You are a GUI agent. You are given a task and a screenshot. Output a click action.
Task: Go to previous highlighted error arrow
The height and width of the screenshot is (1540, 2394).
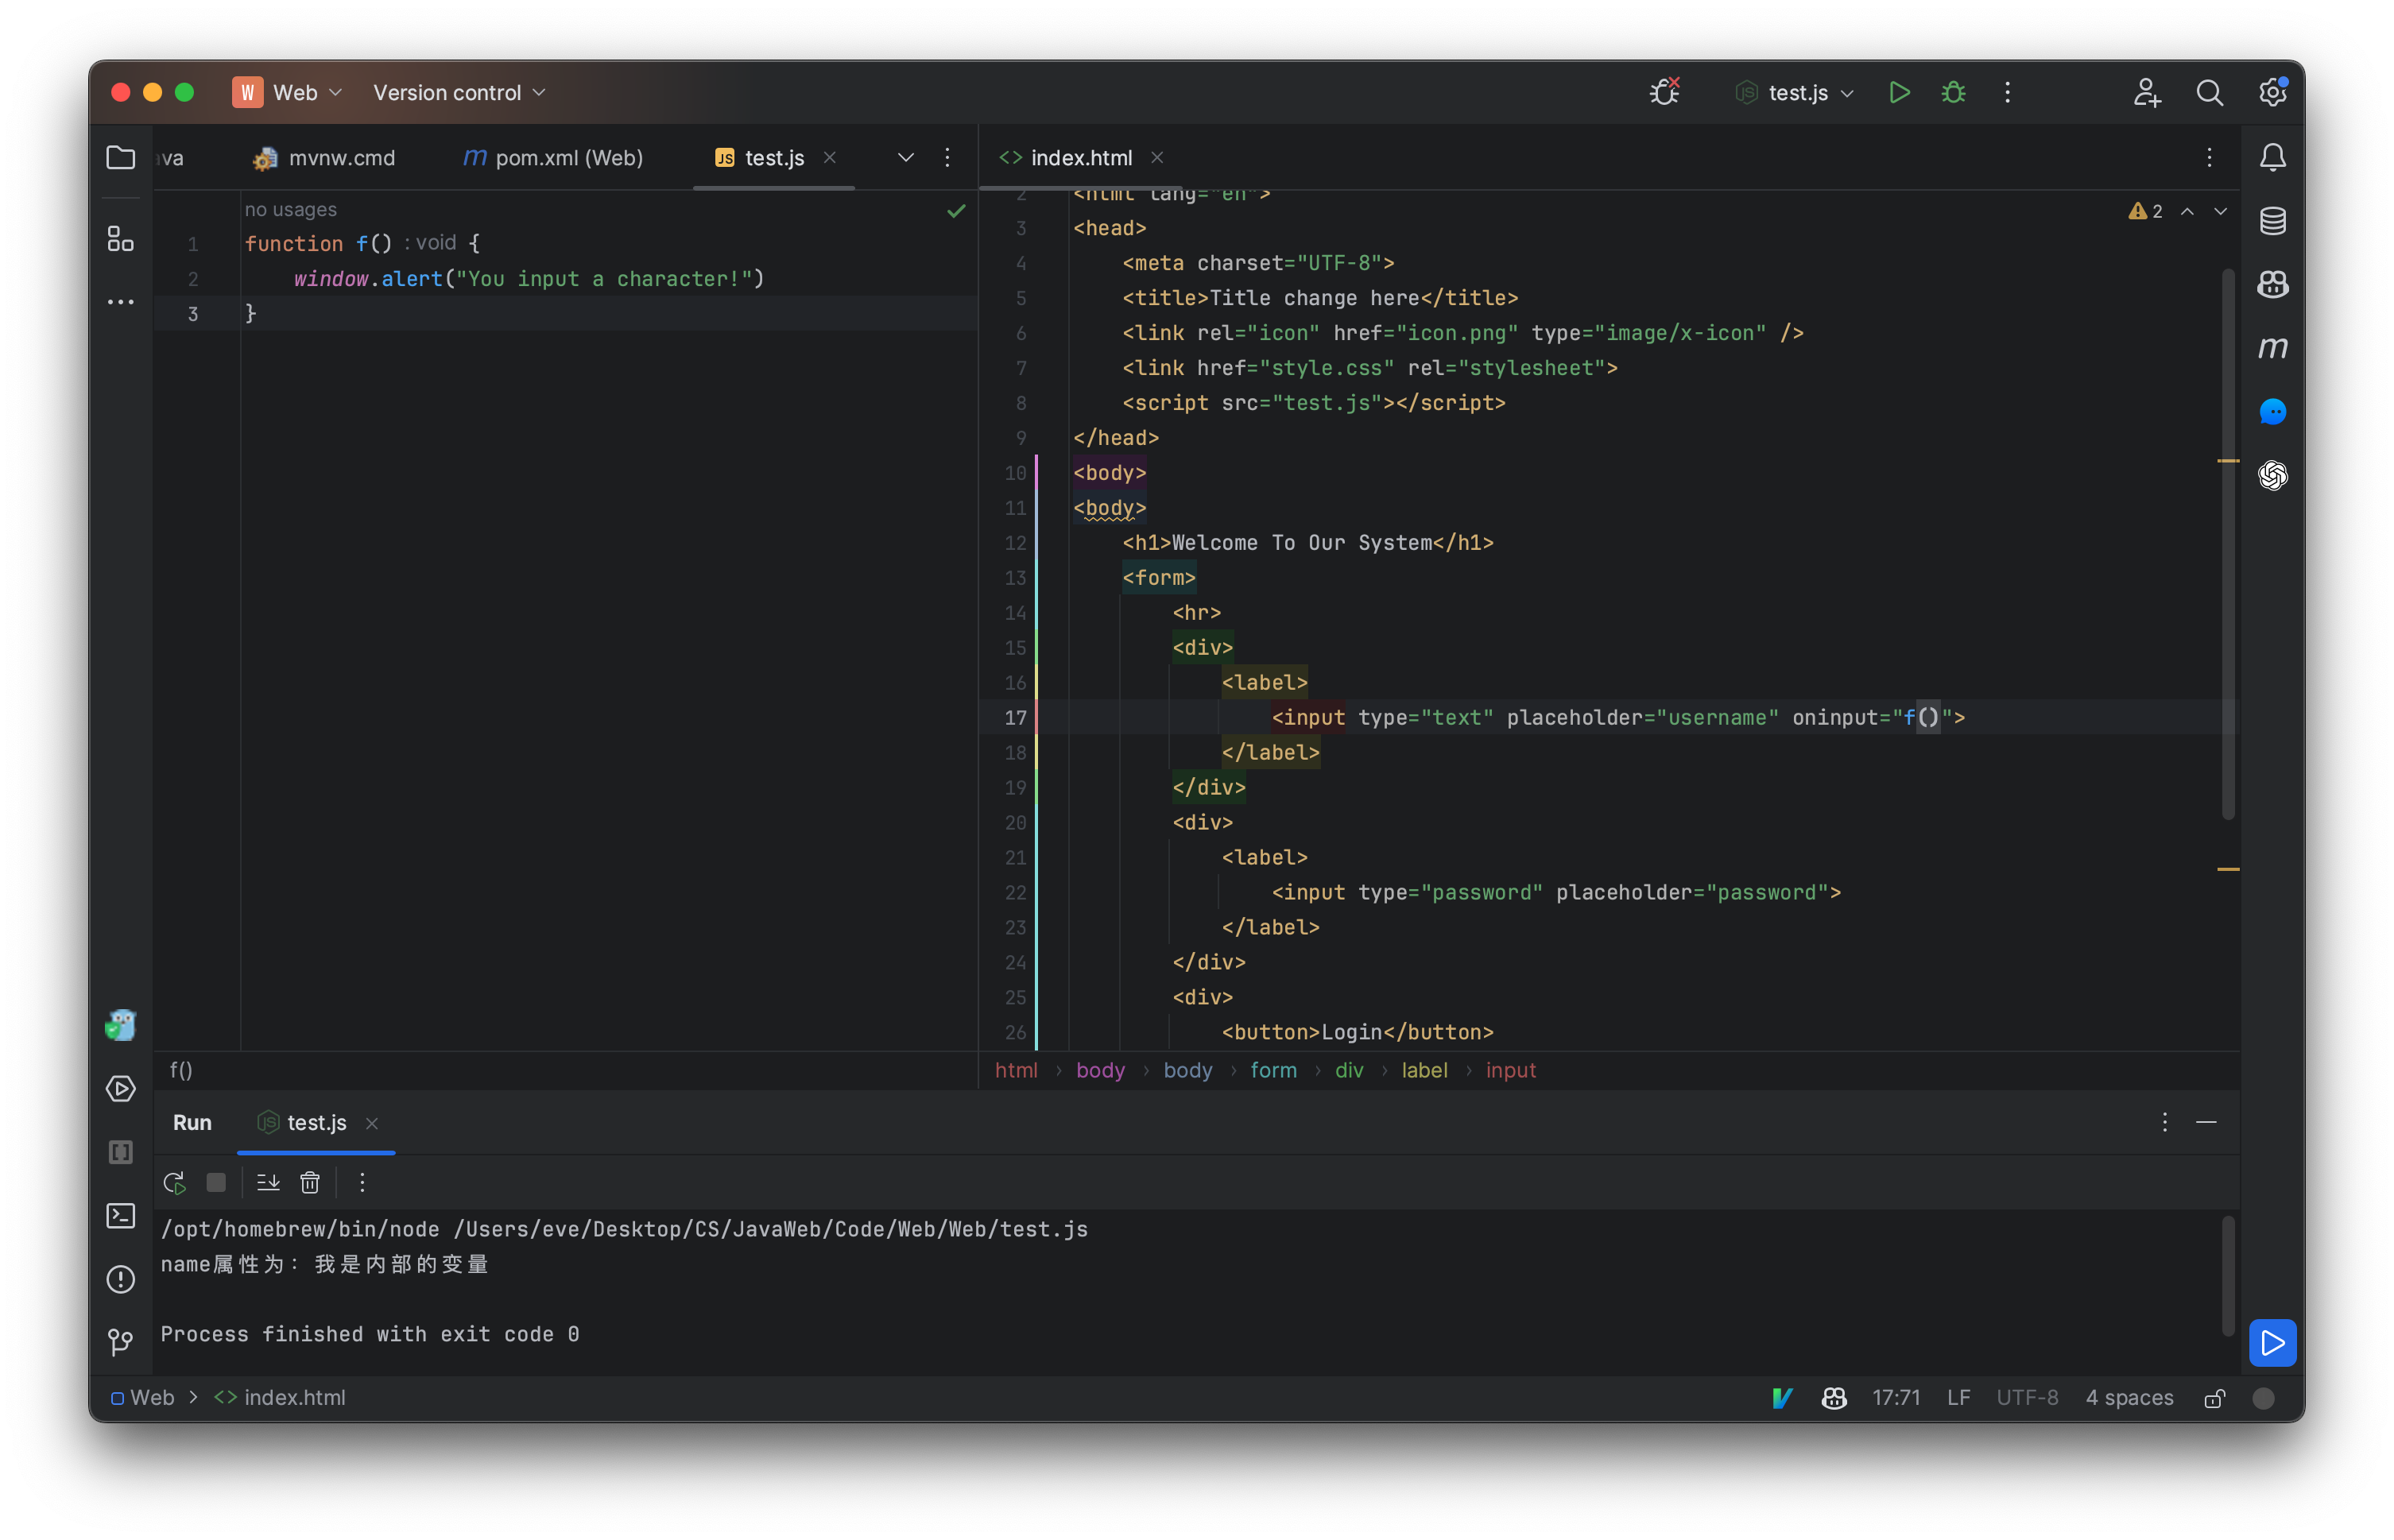pyautogui.click(x=2187, y=211)
